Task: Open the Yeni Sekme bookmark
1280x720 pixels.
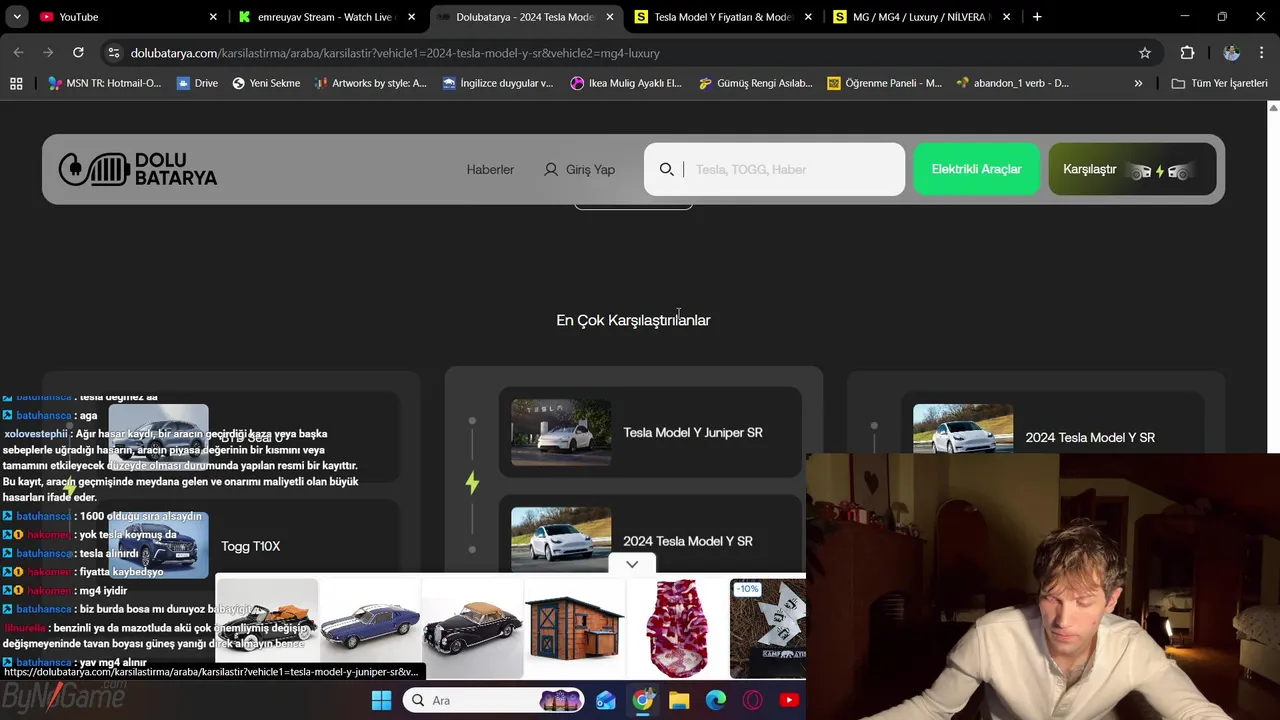Action: 266,83
